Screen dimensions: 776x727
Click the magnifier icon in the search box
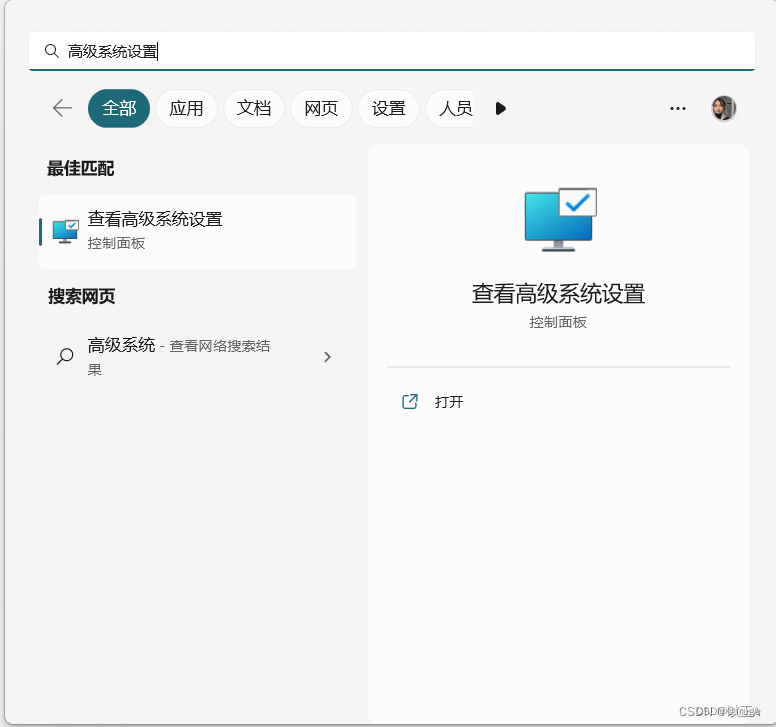[51, 51]
